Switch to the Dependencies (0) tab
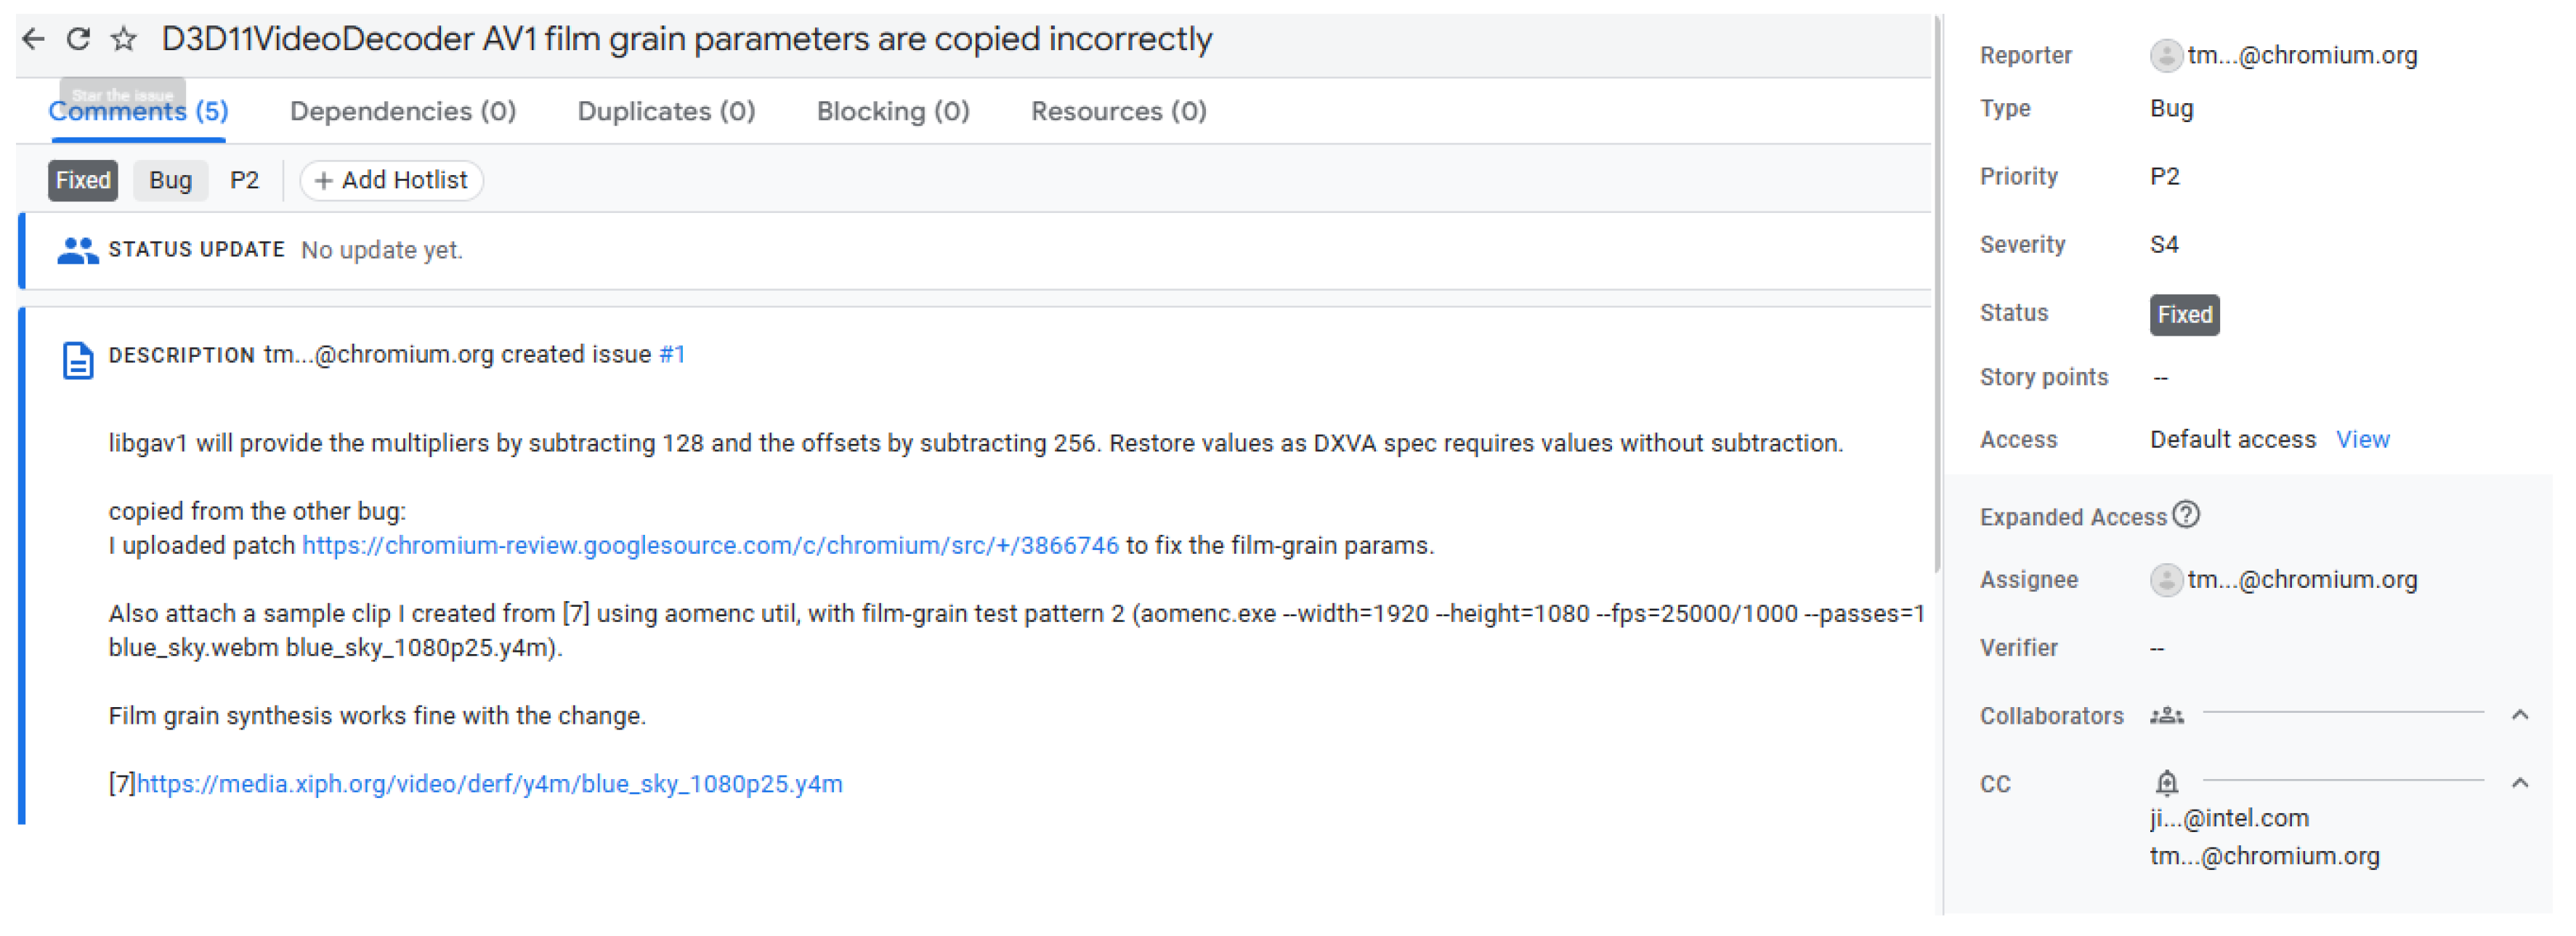The width and height of the screenshot is (2576, 936). point(403,111)
